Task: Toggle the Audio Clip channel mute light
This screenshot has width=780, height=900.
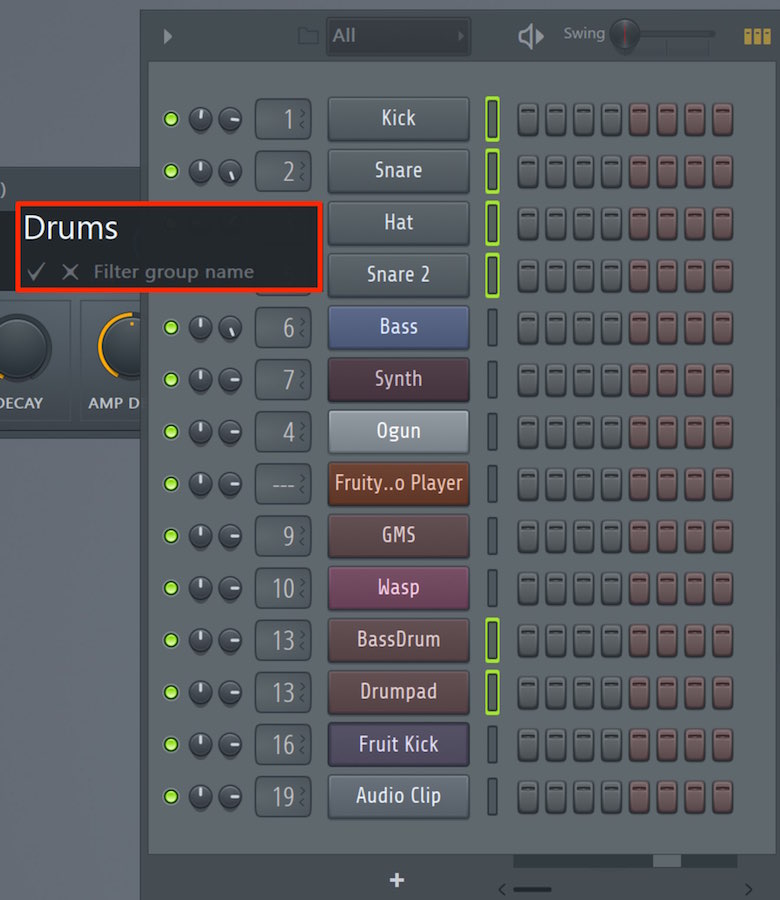Action: tap(171, 796)
